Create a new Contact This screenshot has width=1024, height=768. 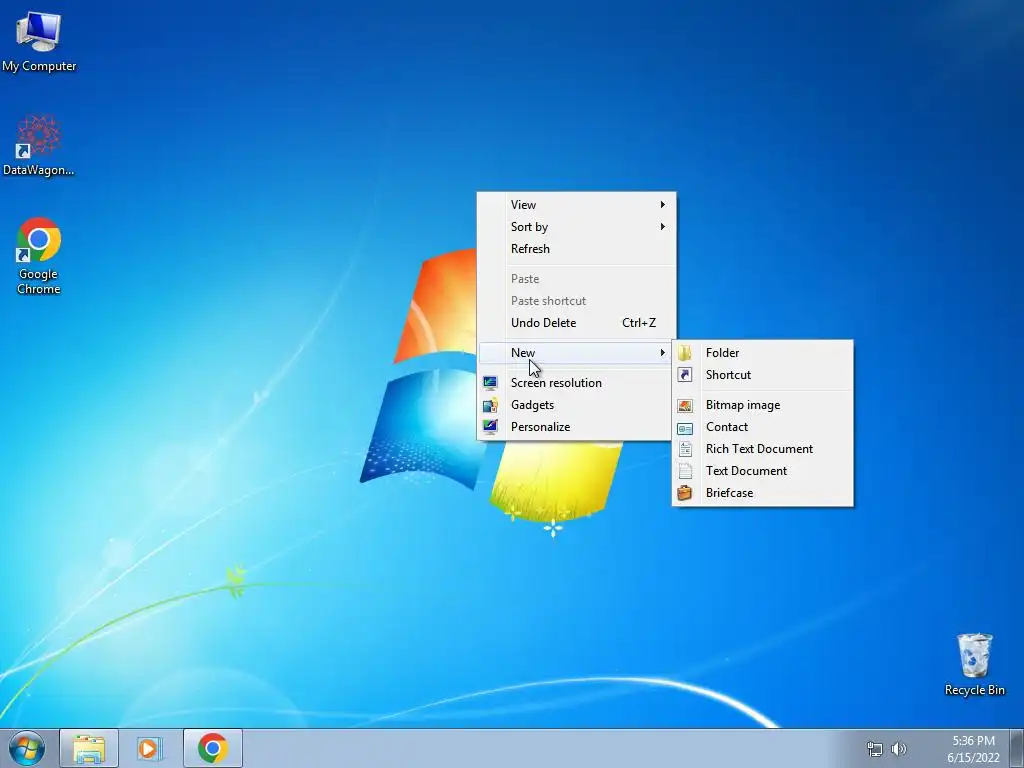763,427
